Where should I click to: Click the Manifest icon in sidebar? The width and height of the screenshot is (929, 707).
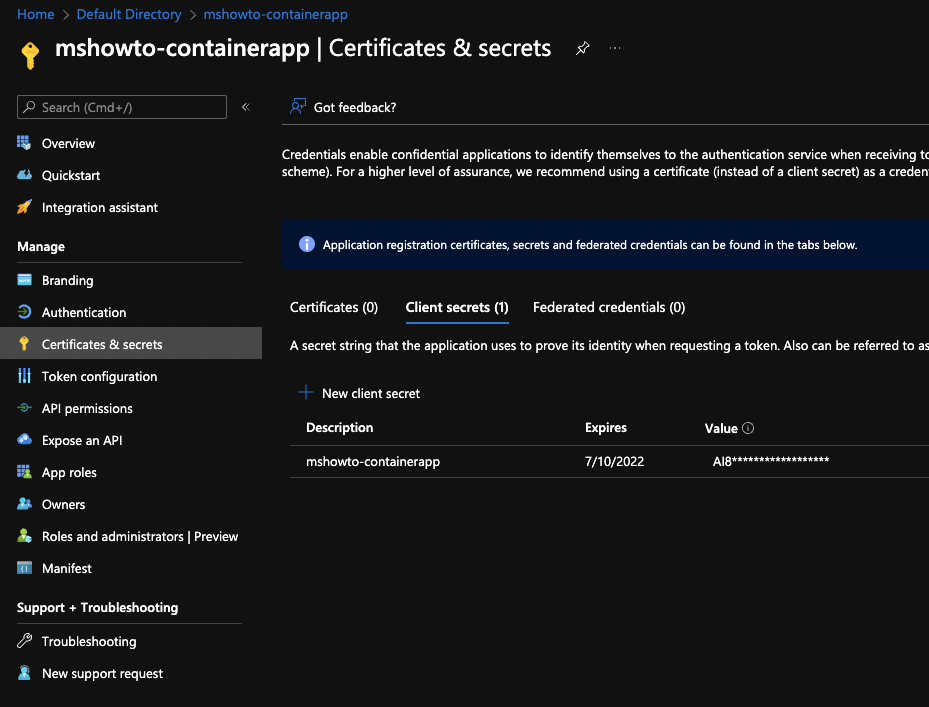click(24, 568)
